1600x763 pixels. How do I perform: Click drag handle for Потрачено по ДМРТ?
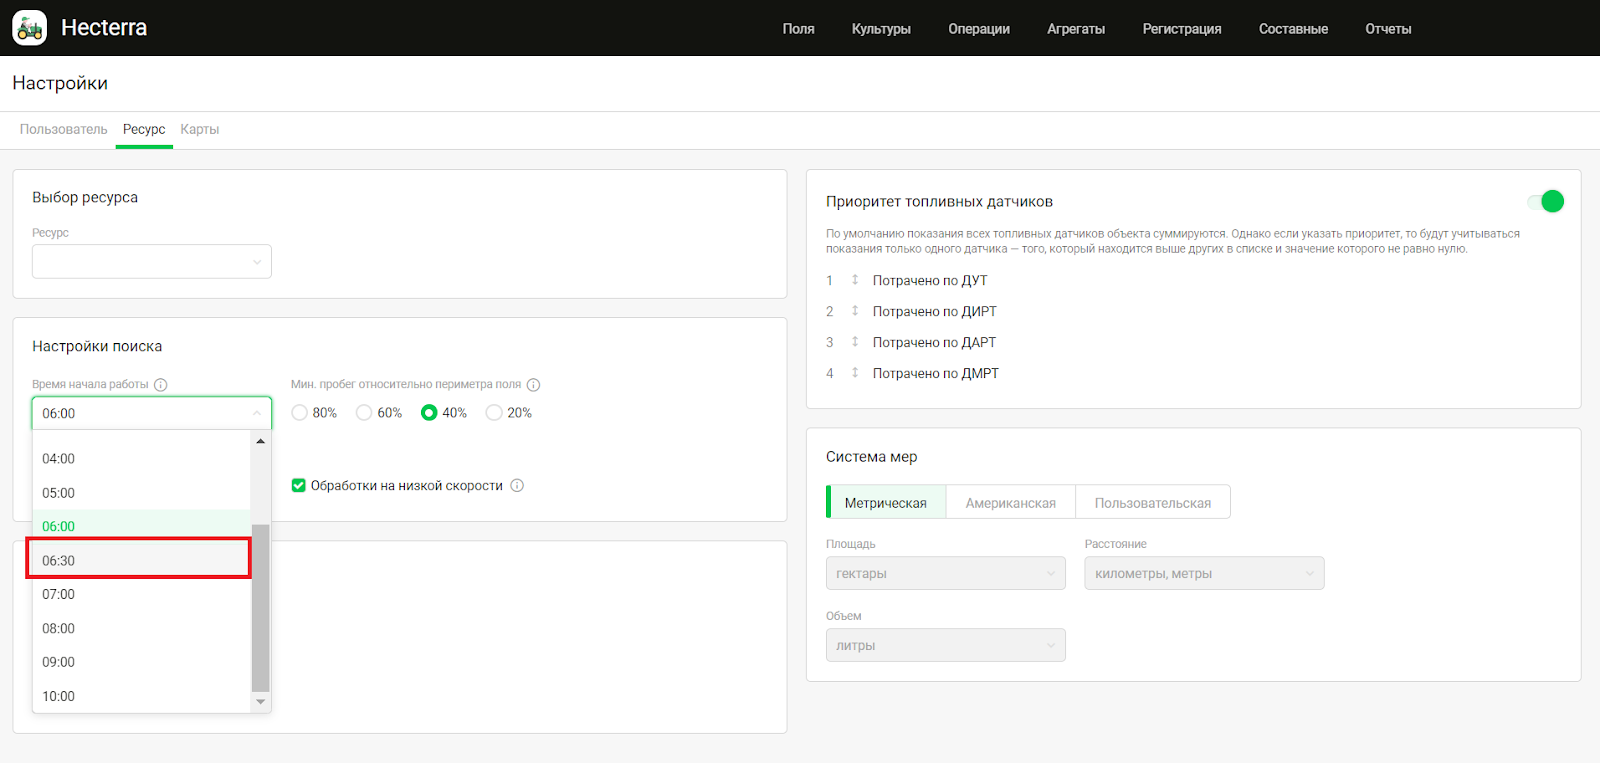[x=855, y=373]
